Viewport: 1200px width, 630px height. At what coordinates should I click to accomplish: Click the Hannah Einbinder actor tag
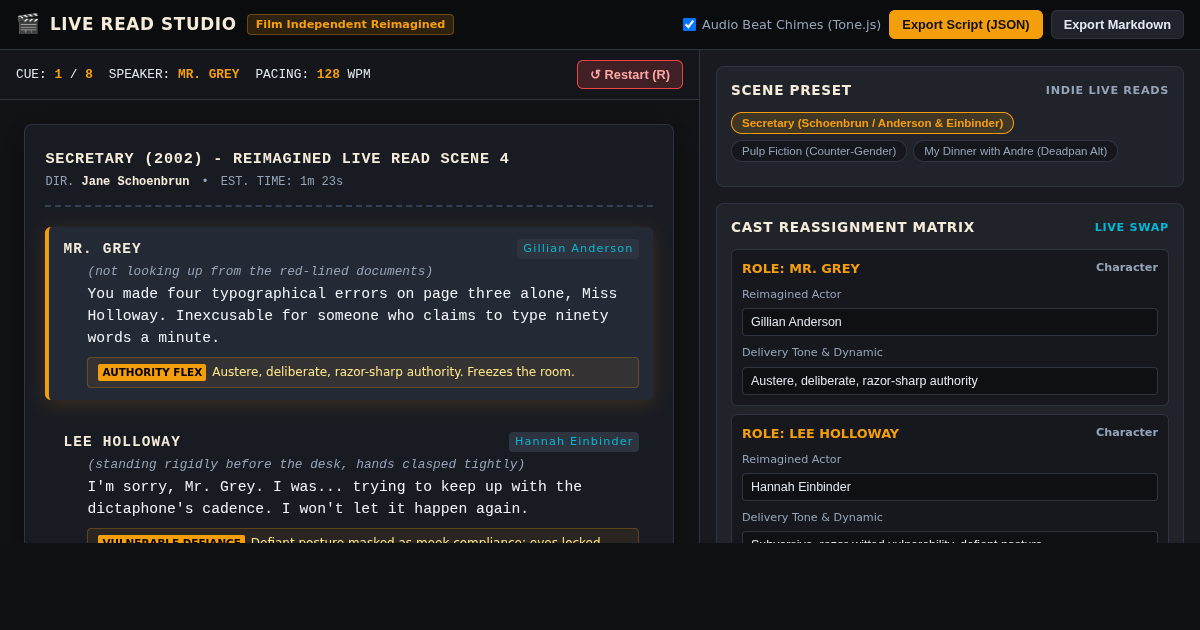(574, 442)
